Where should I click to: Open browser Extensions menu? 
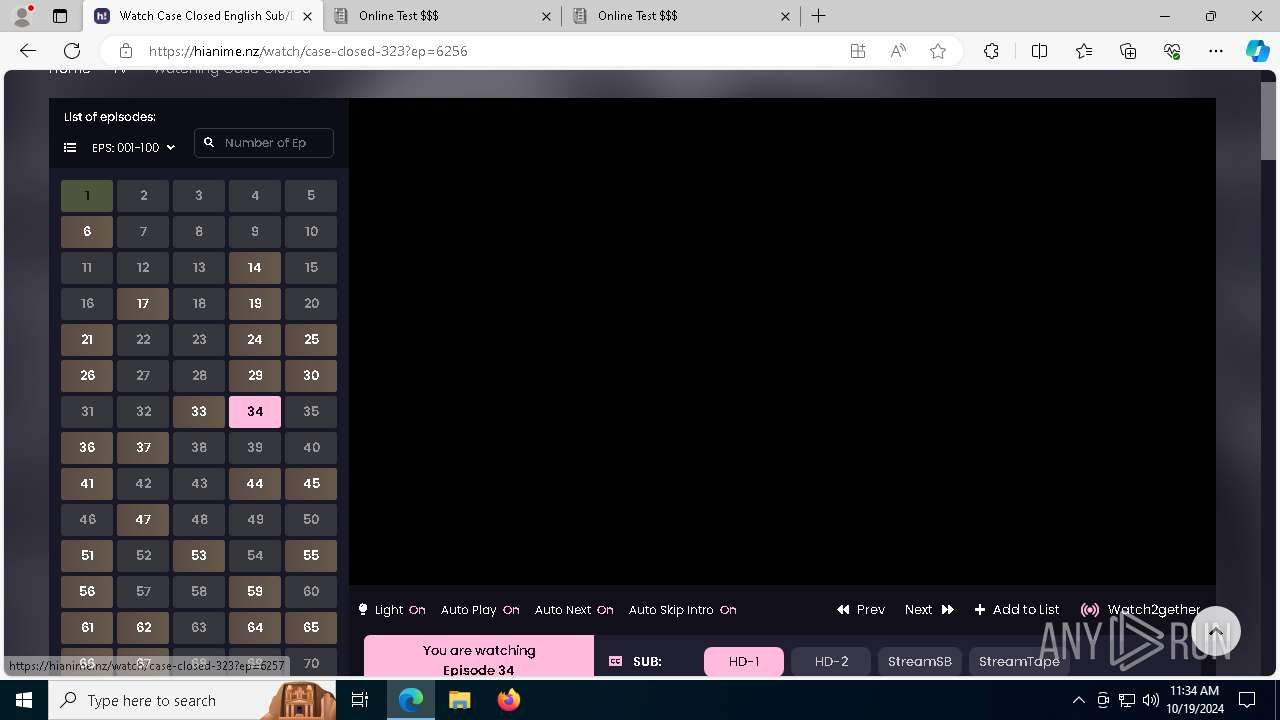(x=991, y=51)
